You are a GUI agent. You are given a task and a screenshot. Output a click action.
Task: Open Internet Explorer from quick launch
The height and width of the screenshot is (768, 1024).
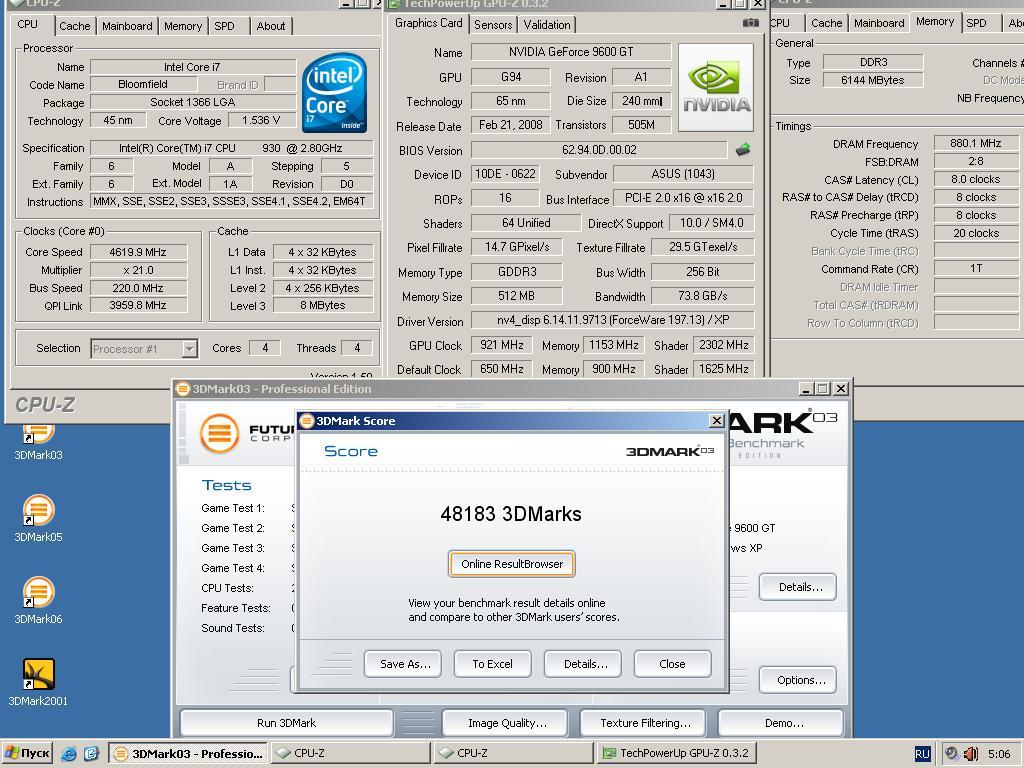68,754
